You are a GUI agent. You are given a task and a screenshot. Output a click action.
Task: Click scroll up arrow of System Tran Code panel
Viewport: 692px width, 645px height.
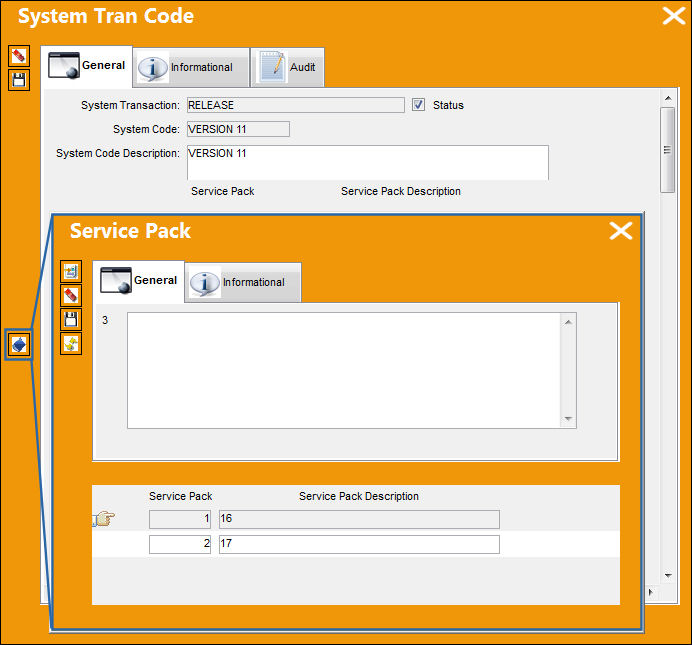pos(668,98)
